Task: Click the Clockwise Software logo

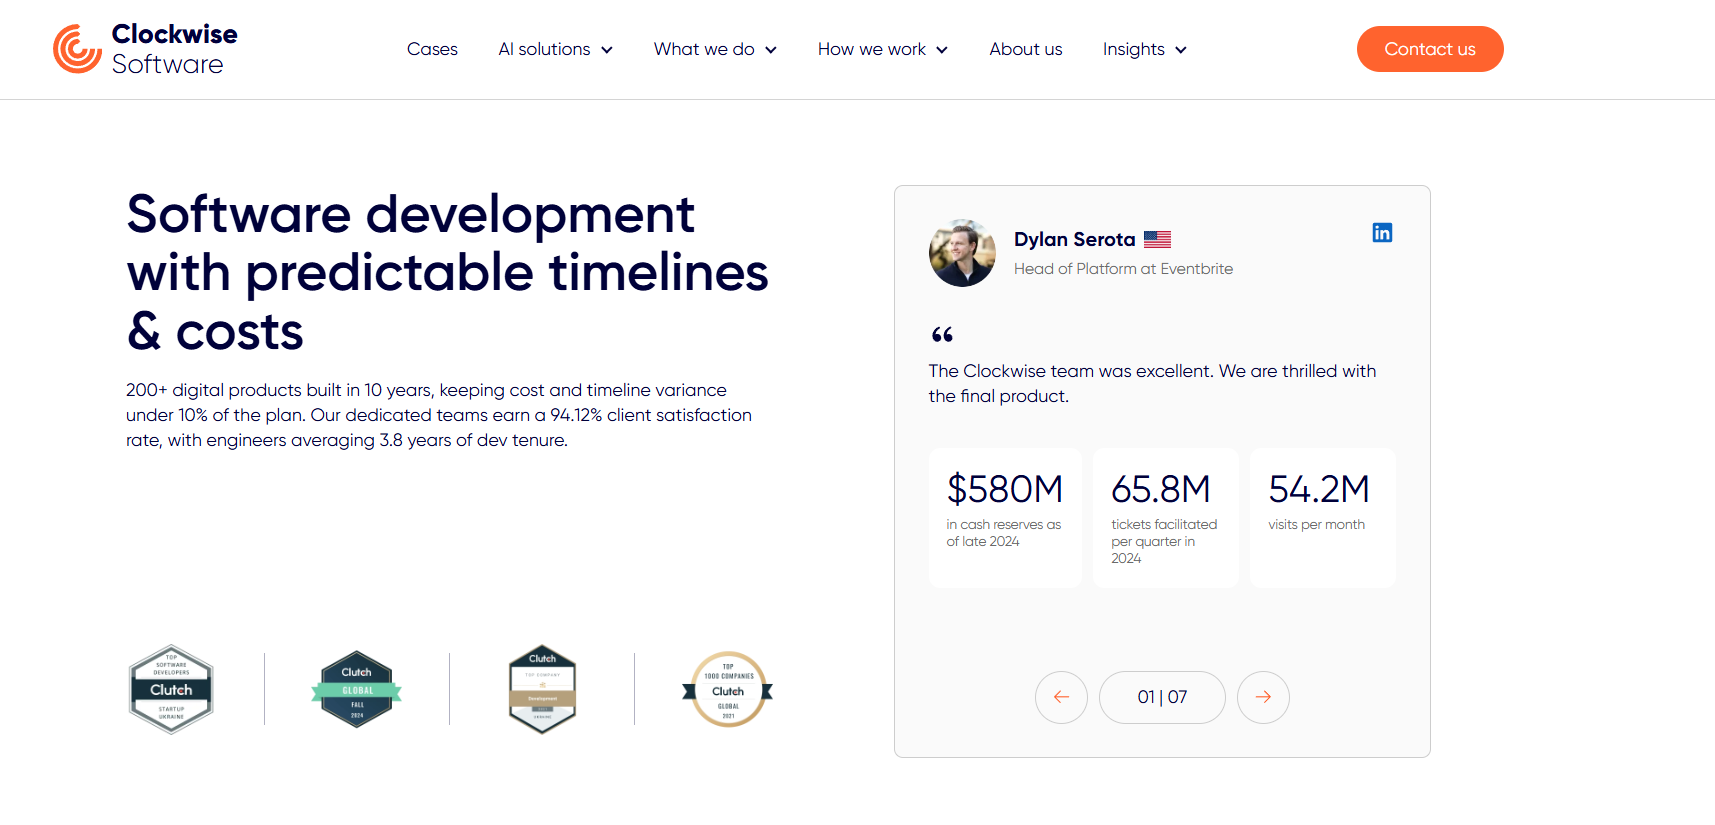Action: click(145, 49)
